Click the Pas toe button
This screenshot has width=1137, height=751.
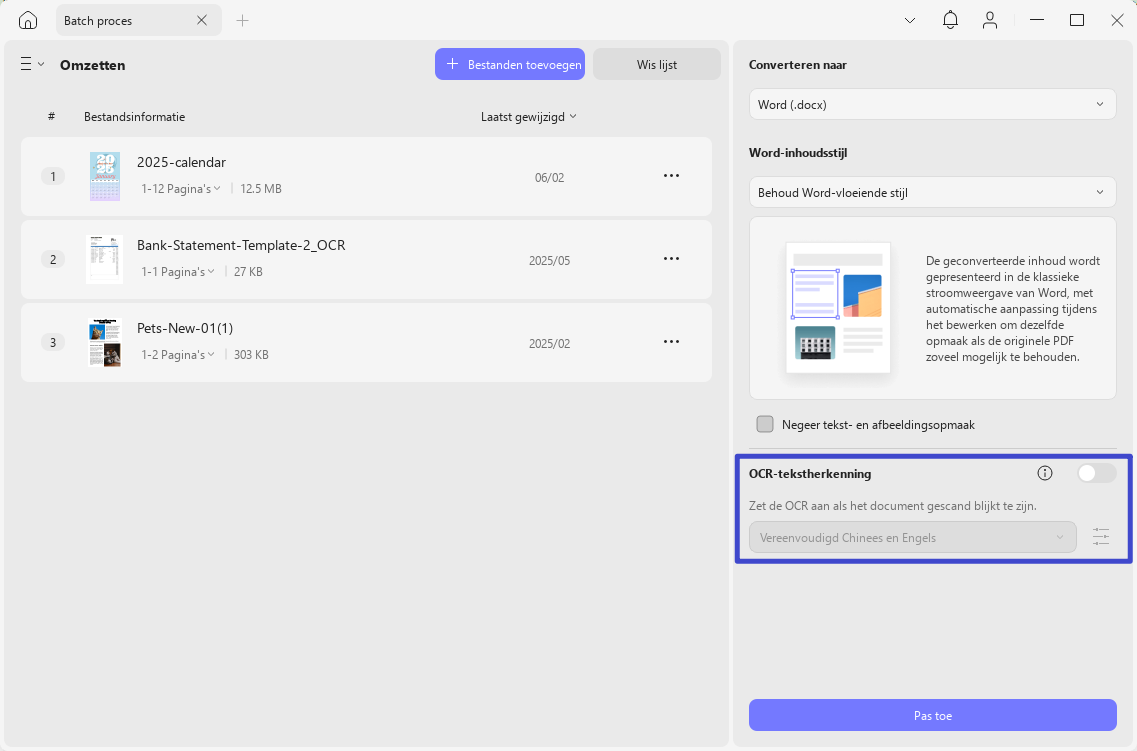[x=932, y=715]
